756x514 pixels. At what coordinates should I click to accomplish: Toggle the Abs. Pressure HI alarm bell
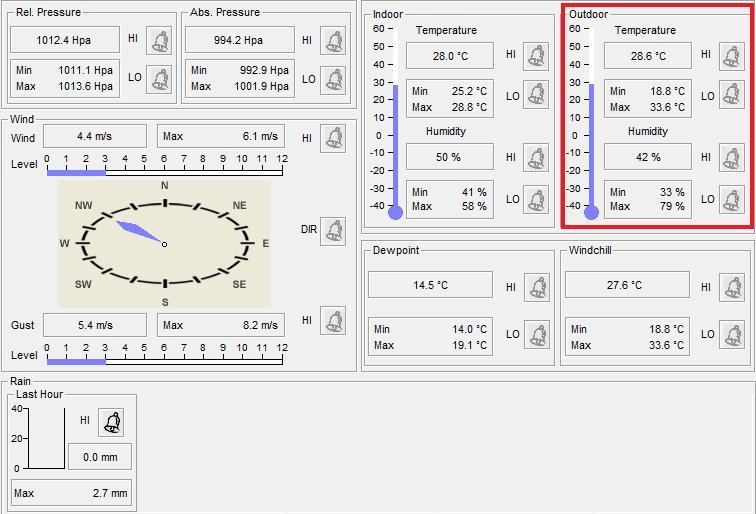(x=333, y=40)
